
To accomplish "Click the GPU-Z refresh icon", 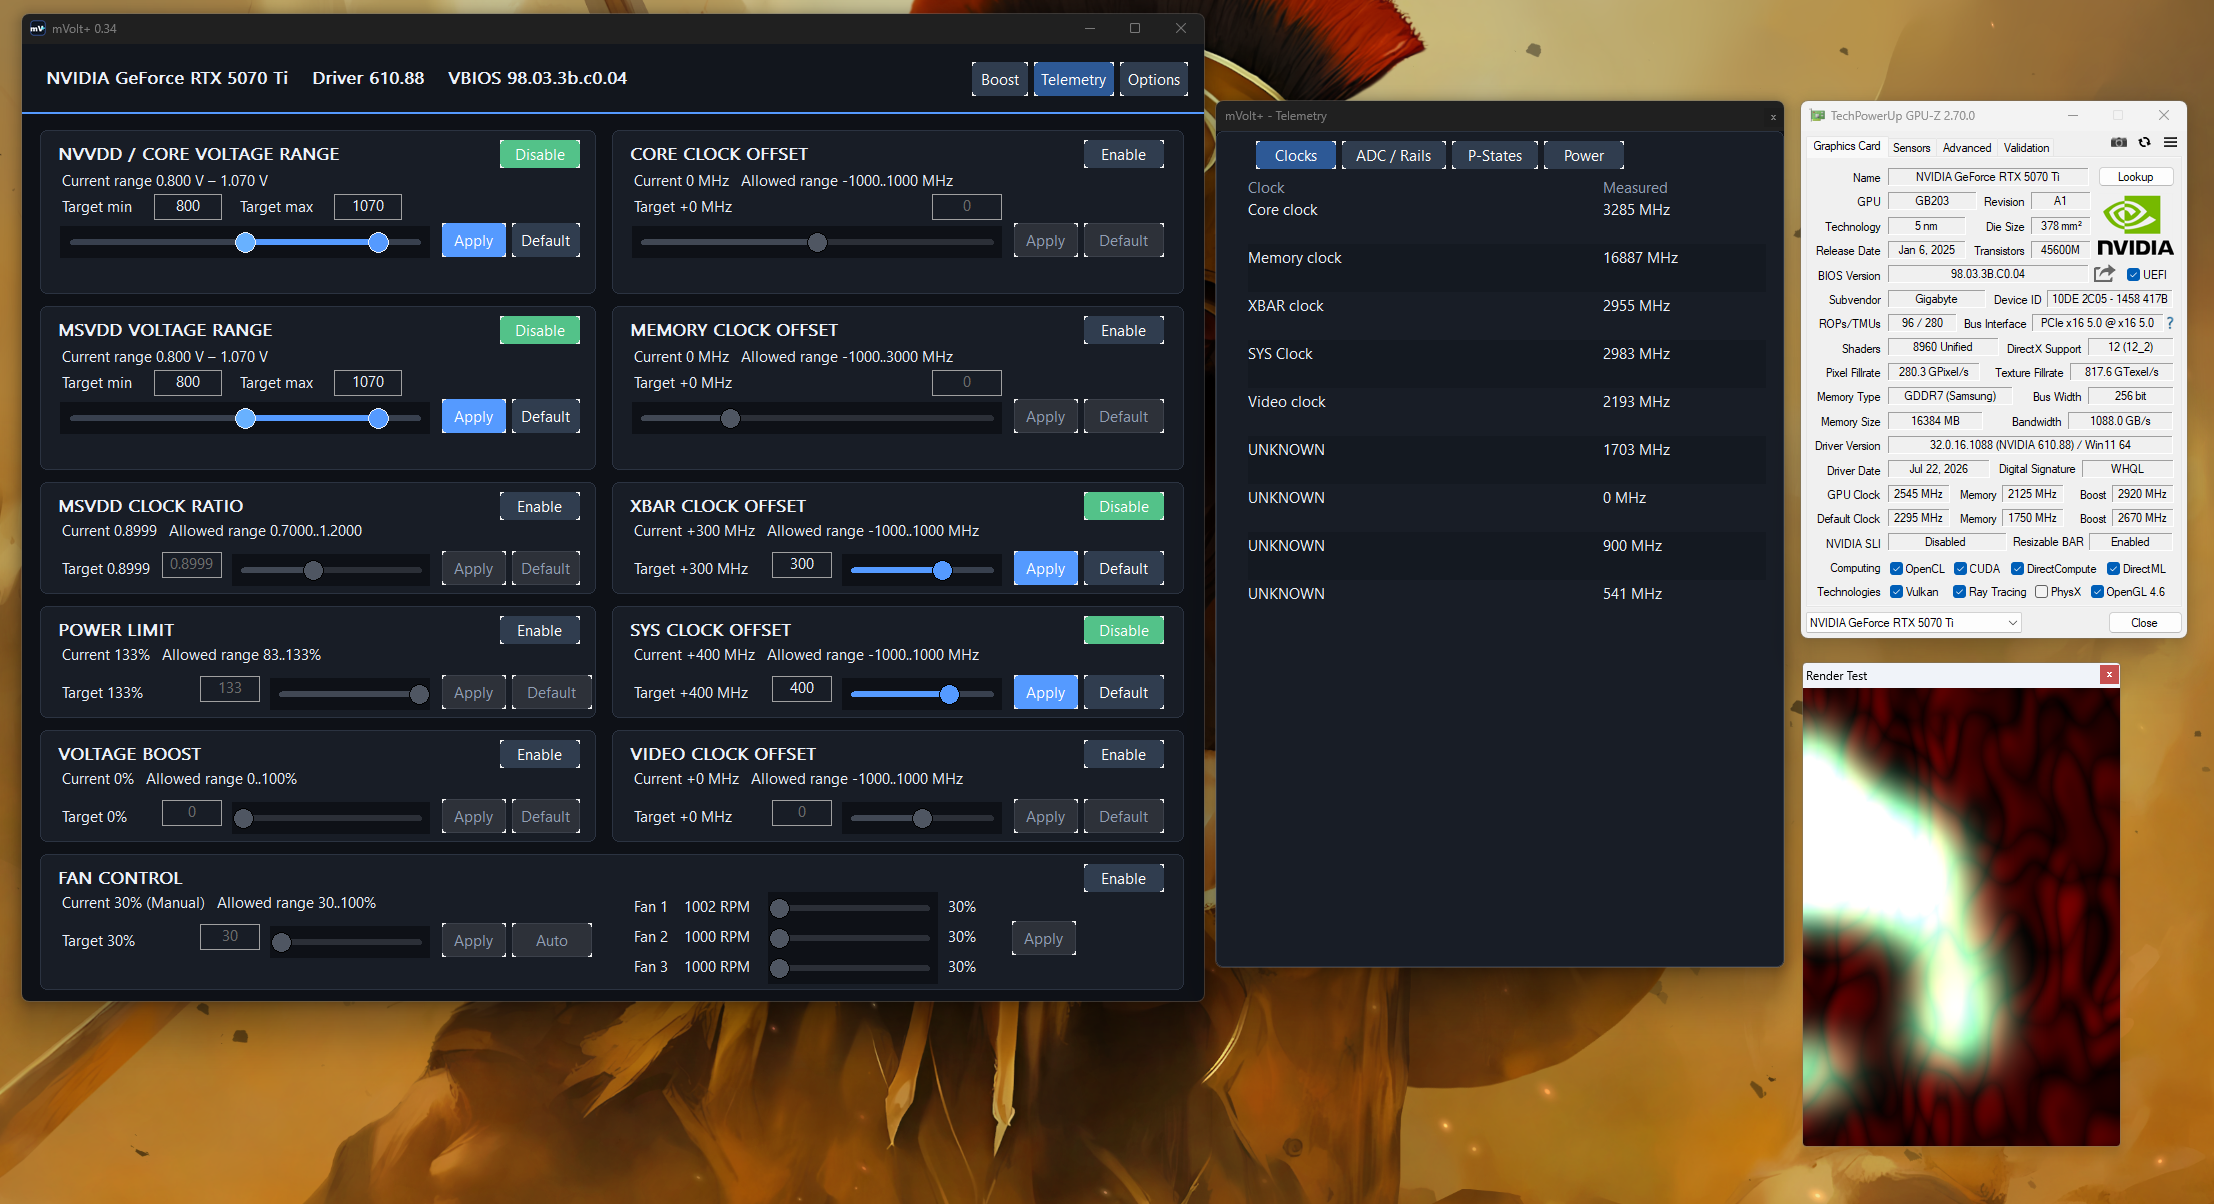I will coord(2144,142).
